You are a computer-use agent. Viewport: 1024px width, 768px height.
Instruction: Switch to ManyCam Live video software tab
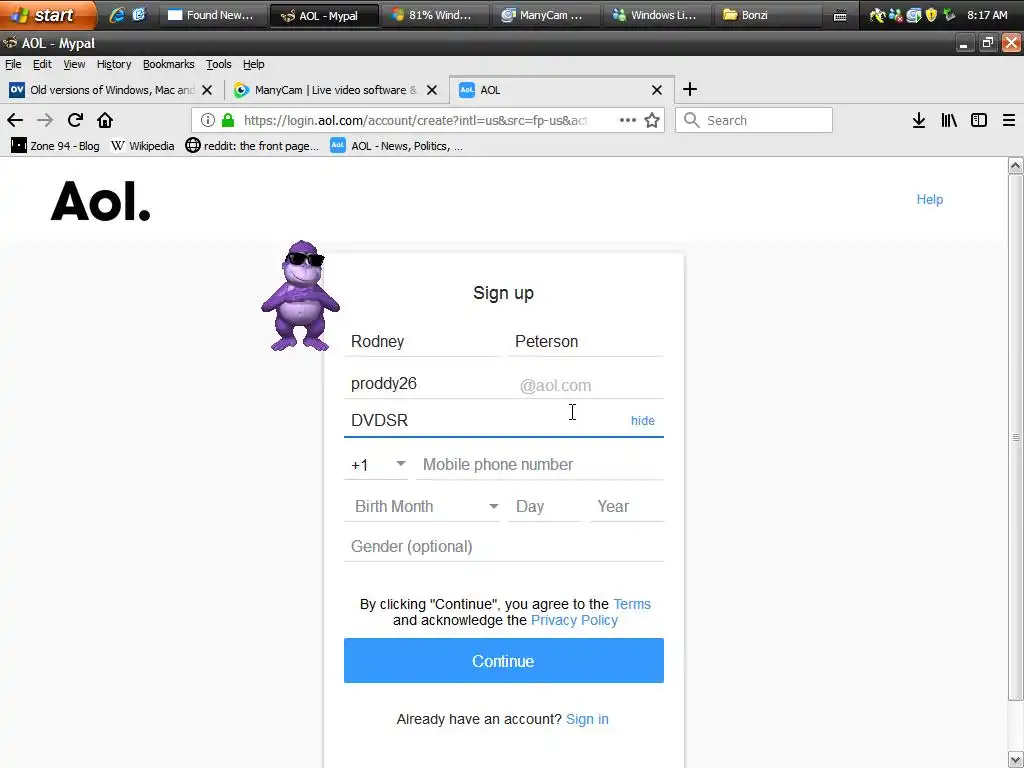[334, 90]
